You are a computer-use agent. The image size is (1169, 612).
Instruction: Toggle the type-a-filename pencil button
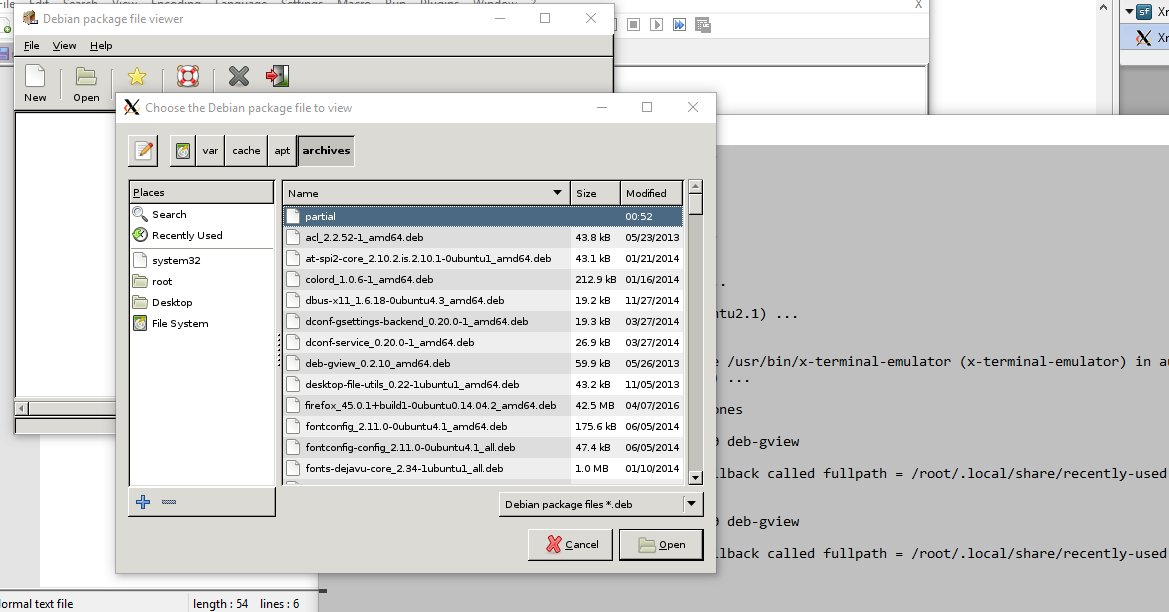point(144,151)
